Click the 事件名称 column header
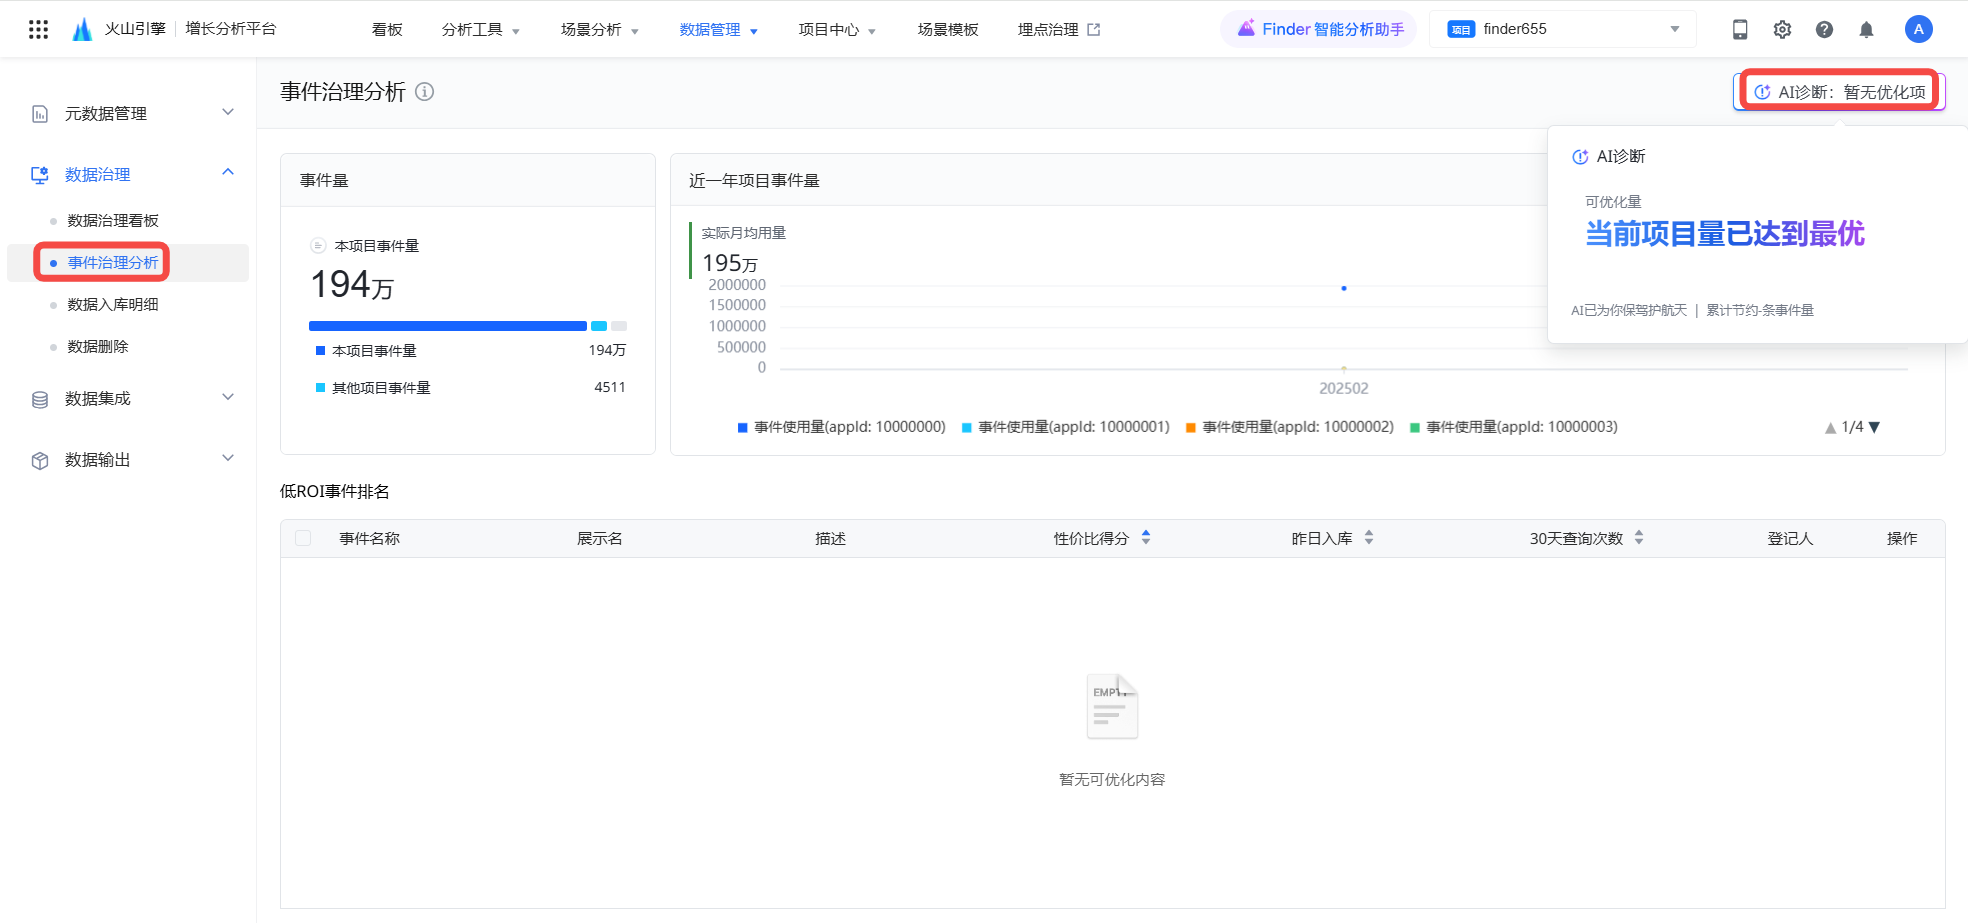The width and height of the screenshot is (1968, 923). click(369, 539)
